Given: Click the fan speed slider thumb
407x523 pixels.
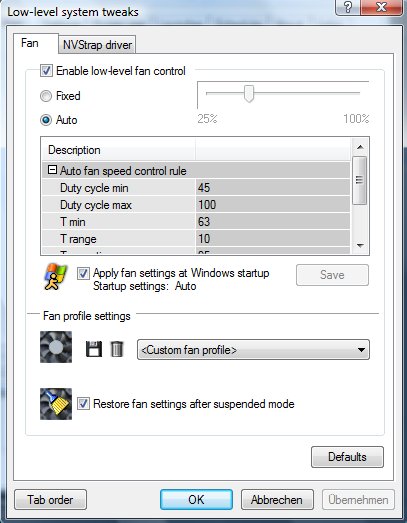Looking at the screenshot, I should 249,93.
